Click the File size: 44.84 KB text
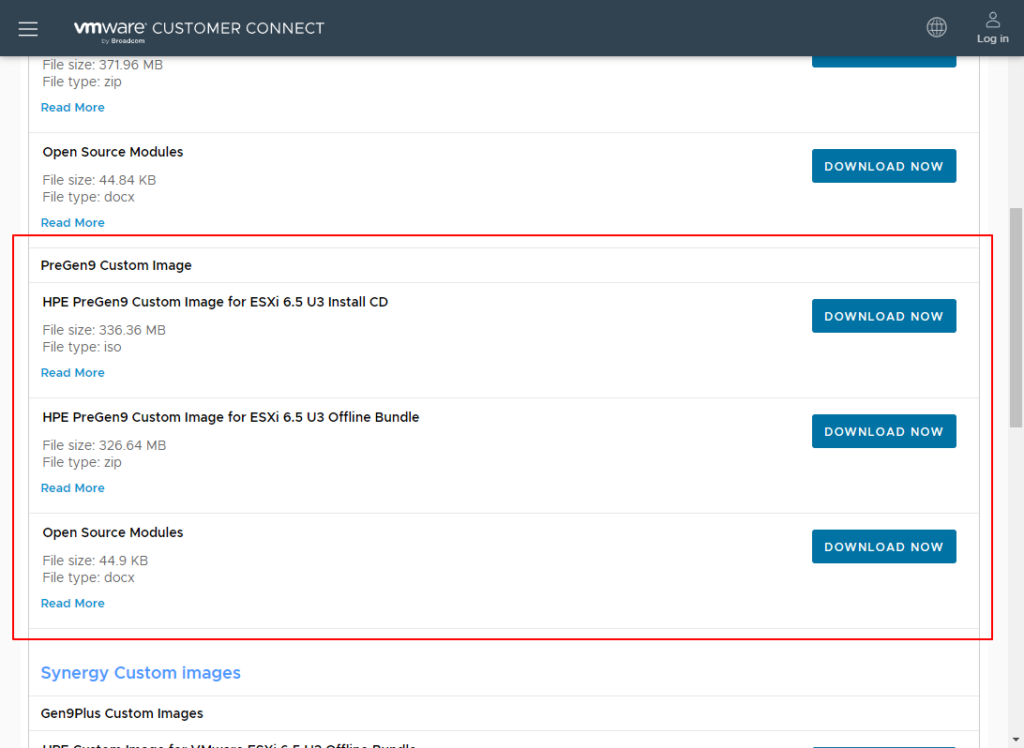 99,180
